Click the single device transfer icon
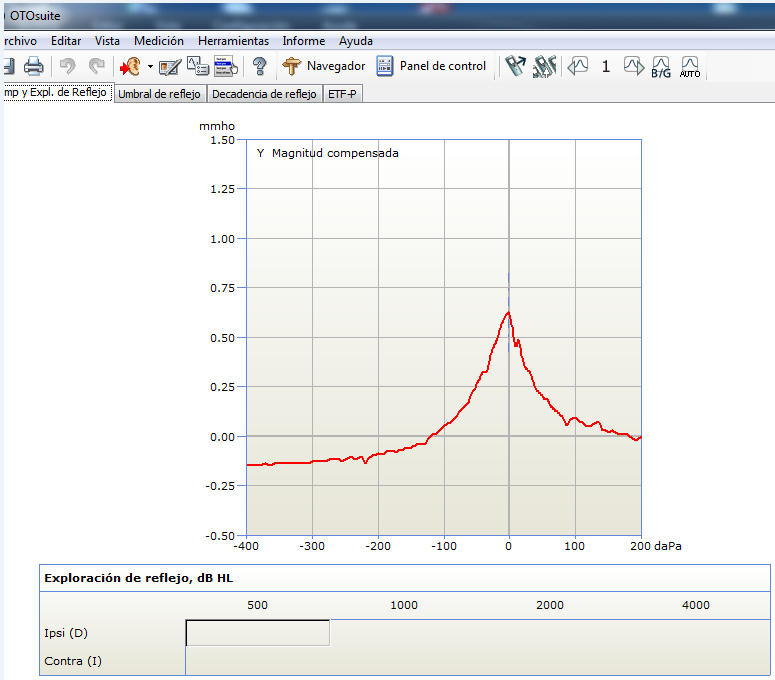The image size is (775, 680). coord(515,66)
